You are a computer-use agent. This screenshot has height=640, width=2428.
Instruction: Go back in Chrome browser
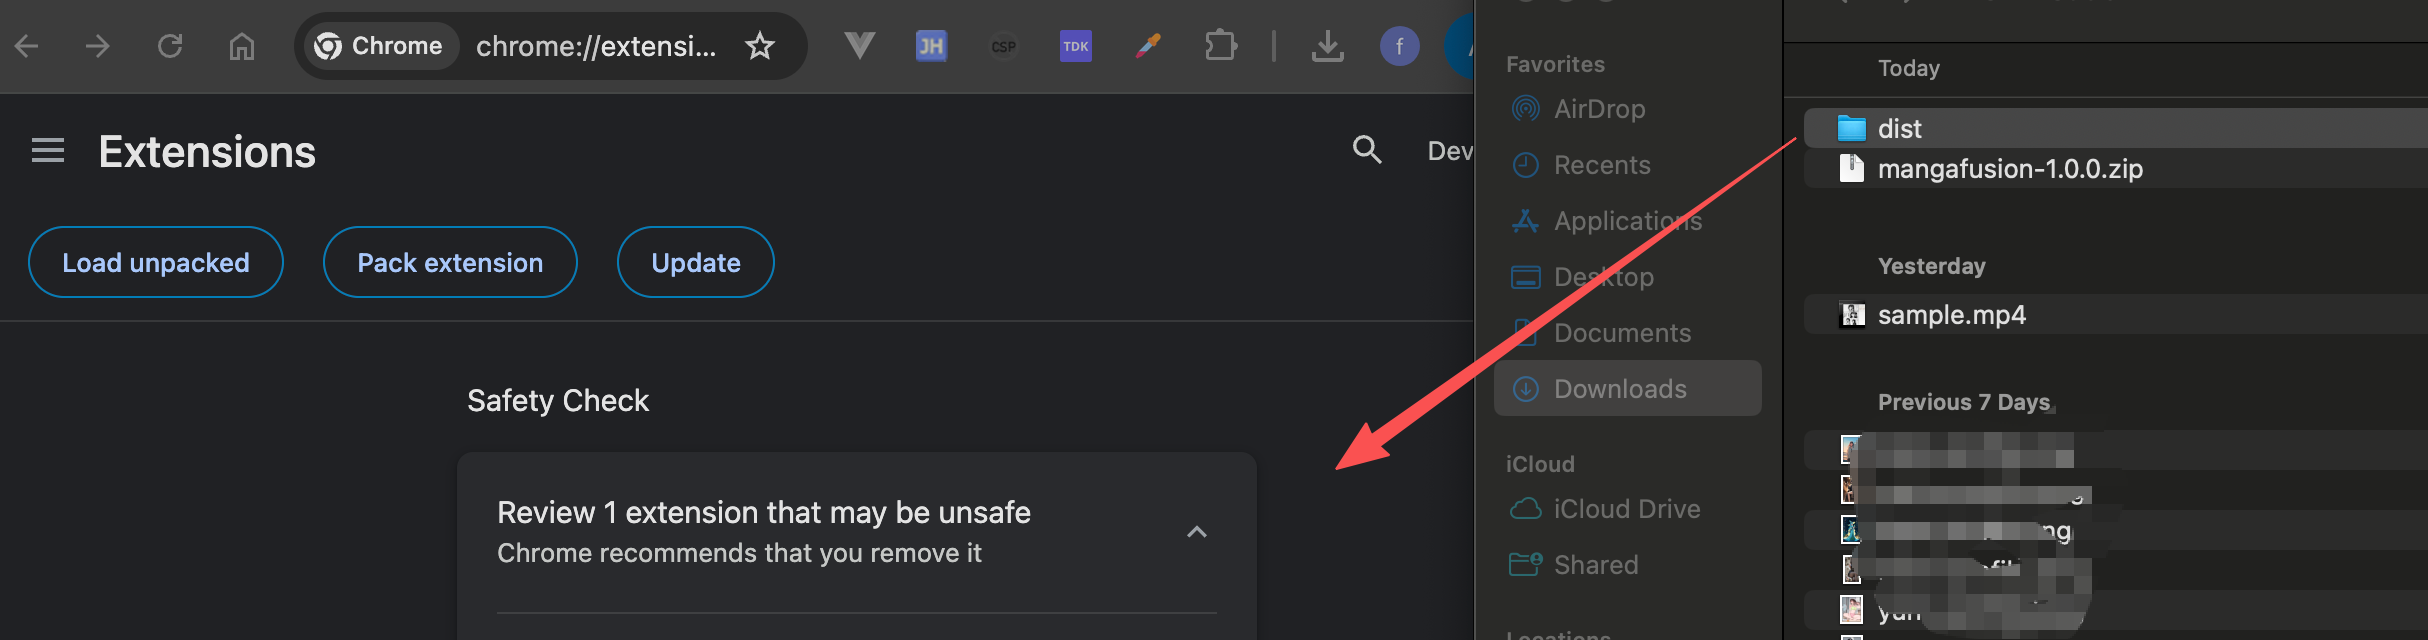pos(27,46)
